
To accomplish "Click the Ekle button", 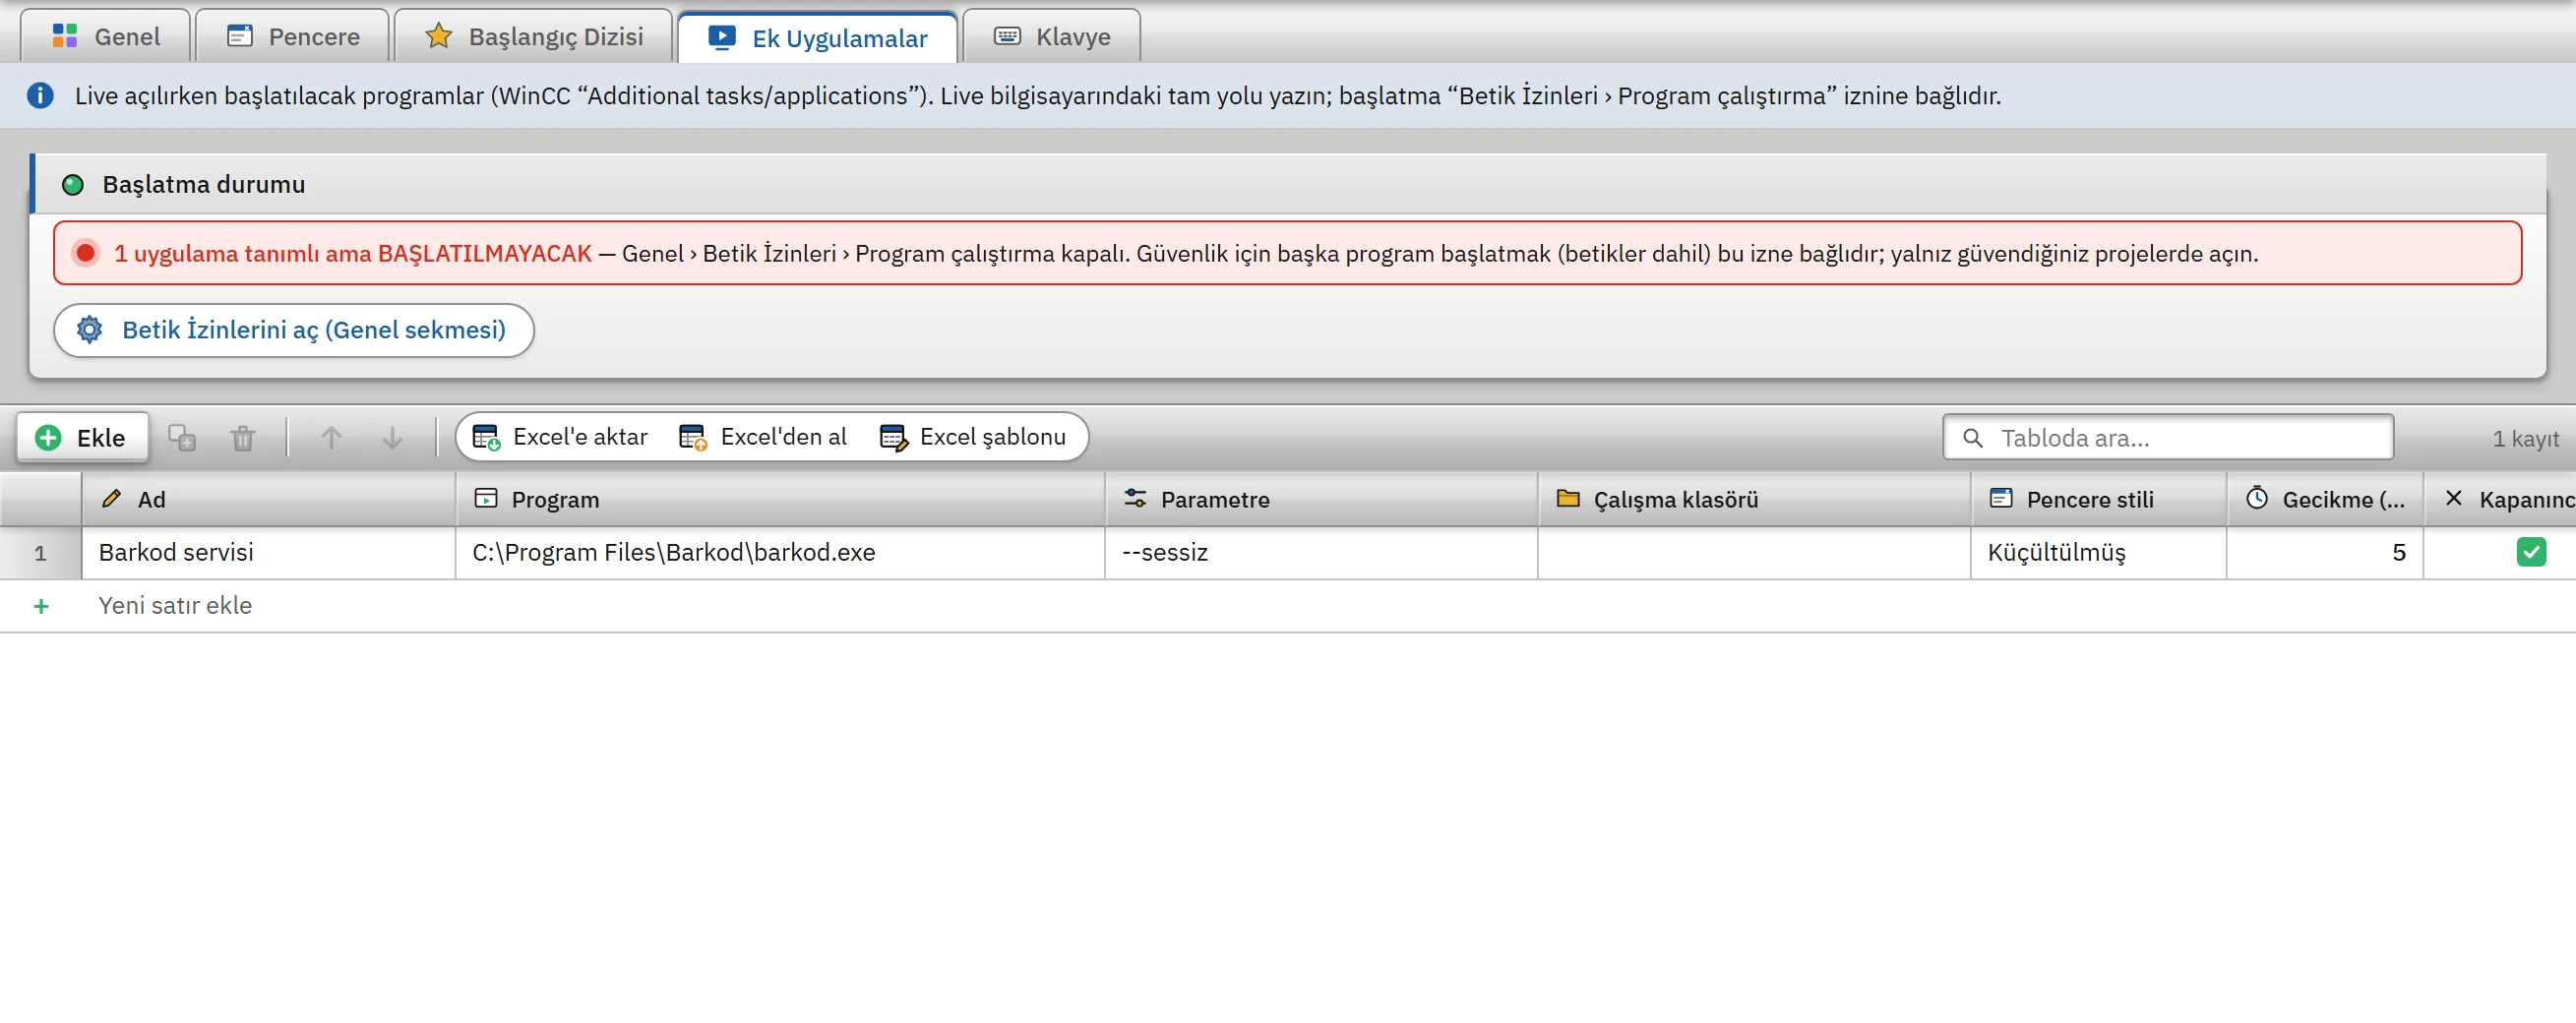I will point(82,438).
